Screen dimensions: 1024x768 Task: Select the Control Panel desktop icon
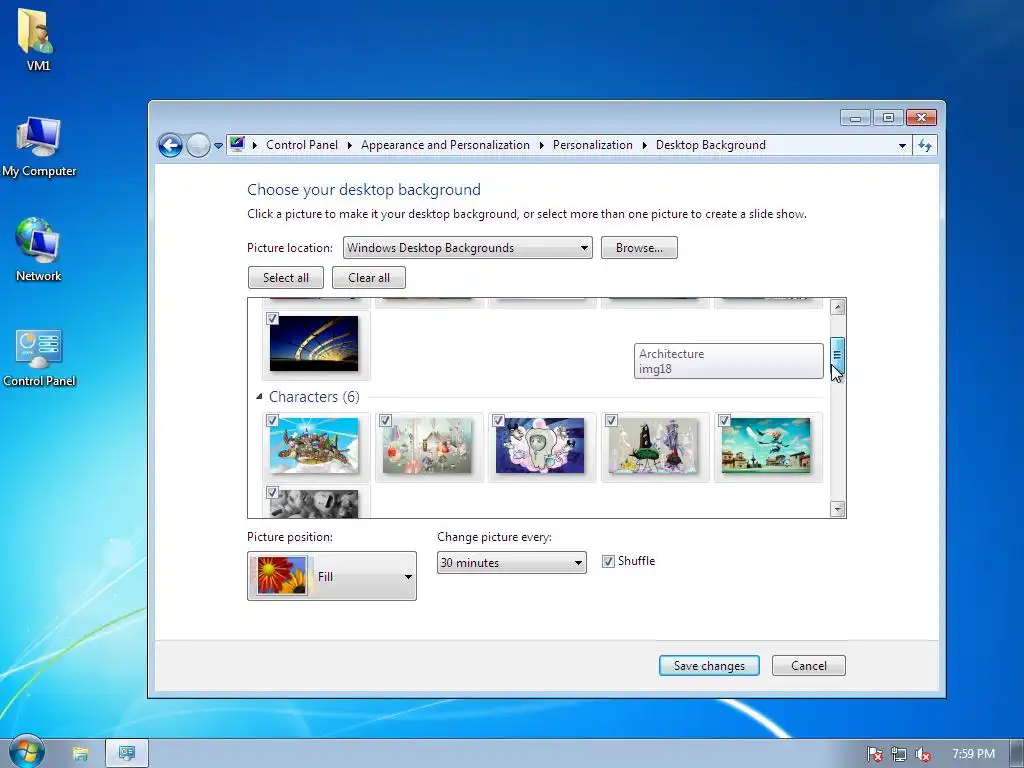[39, 357]
